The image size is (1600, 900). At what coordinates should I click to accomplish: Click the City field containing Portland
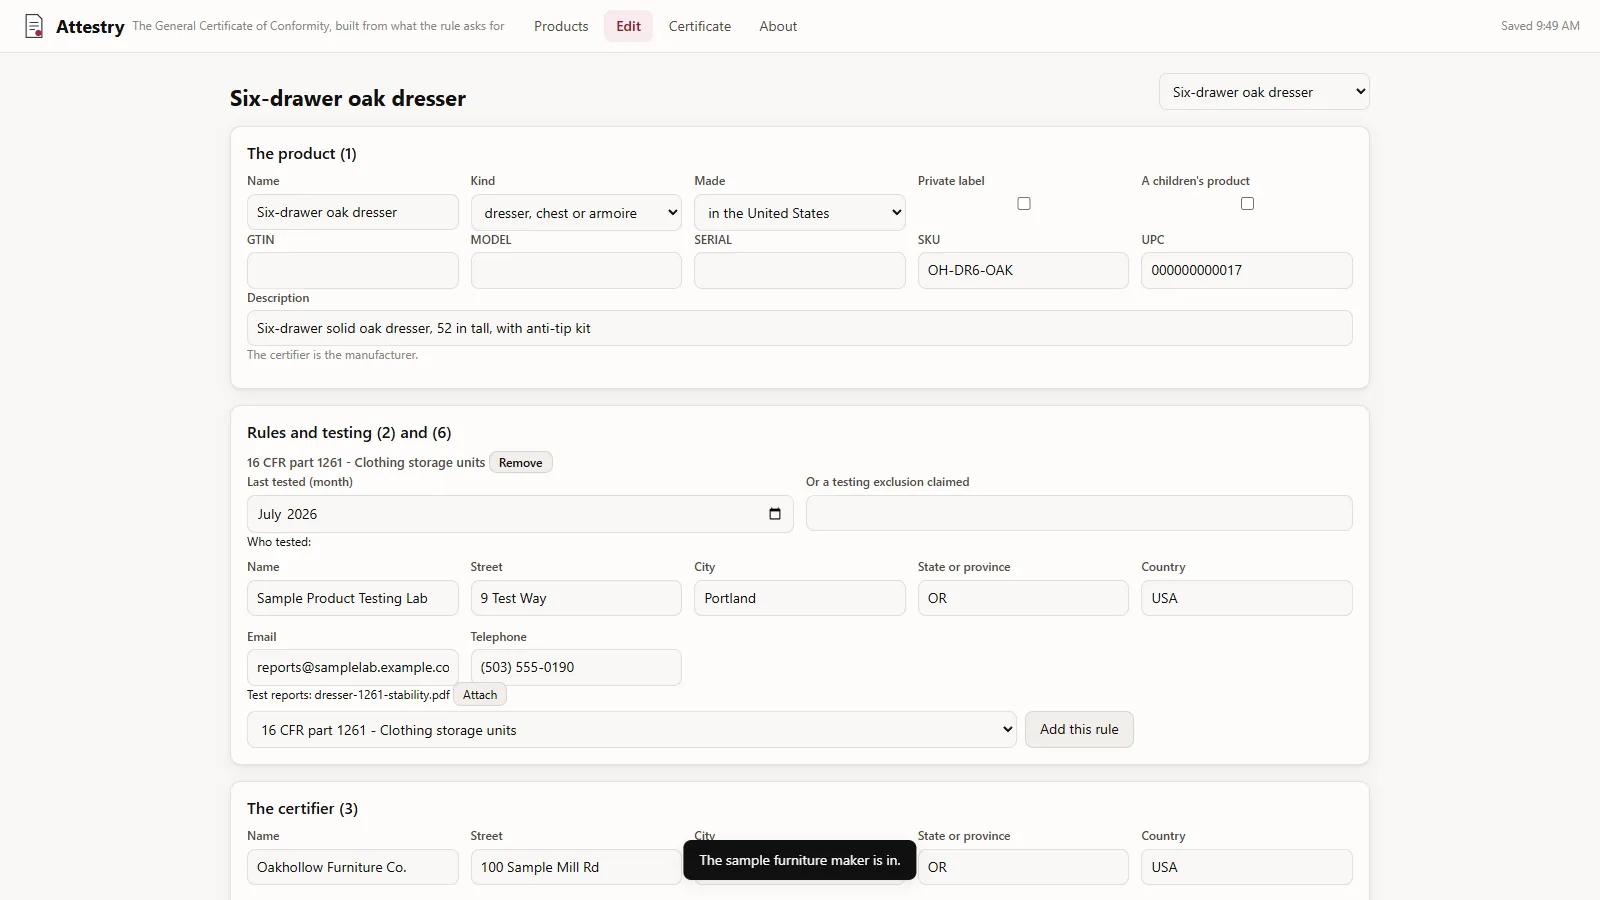[x=800, y=598]
